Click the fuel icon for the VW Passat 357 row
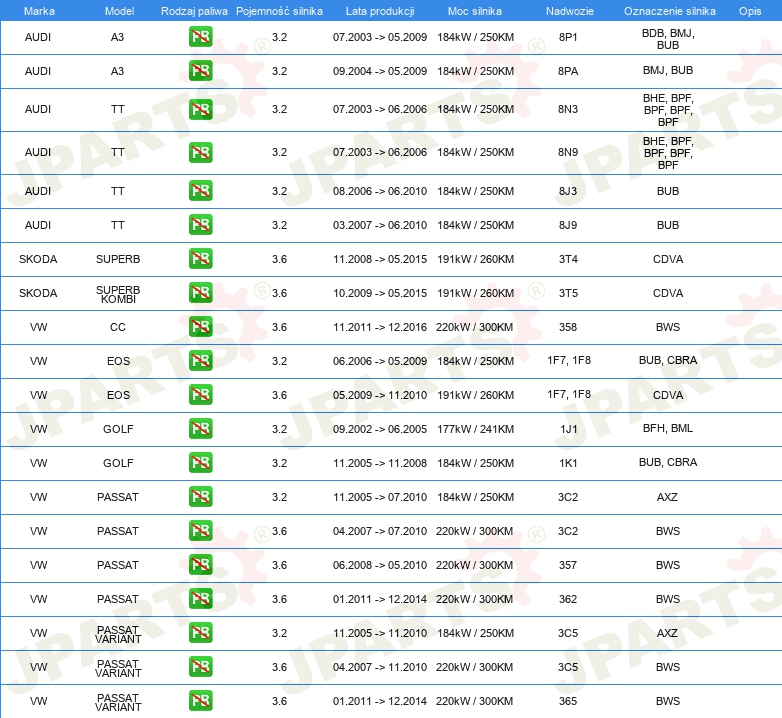 [200, 565]
